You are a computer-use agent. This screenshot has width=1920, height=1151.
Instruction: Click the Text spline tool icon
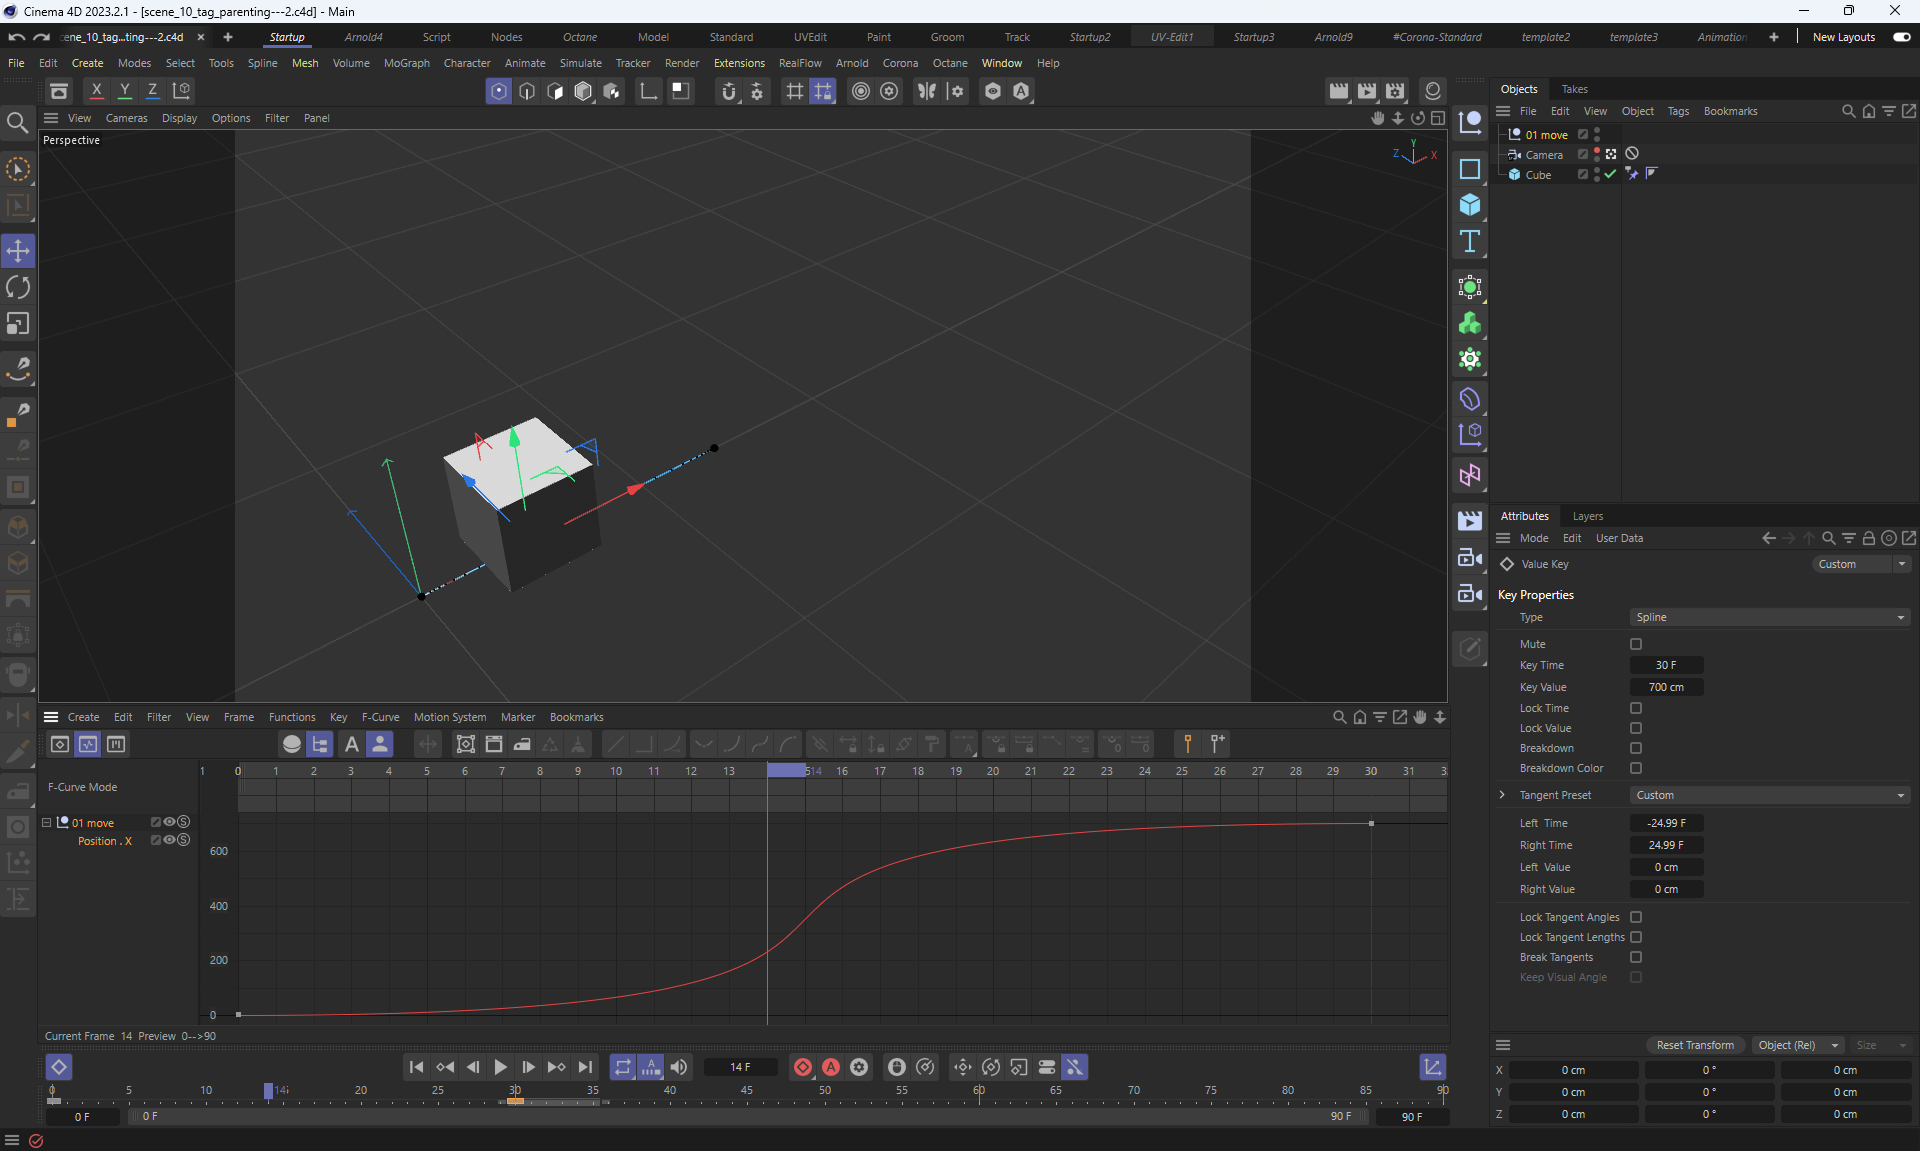(1469, 241)
